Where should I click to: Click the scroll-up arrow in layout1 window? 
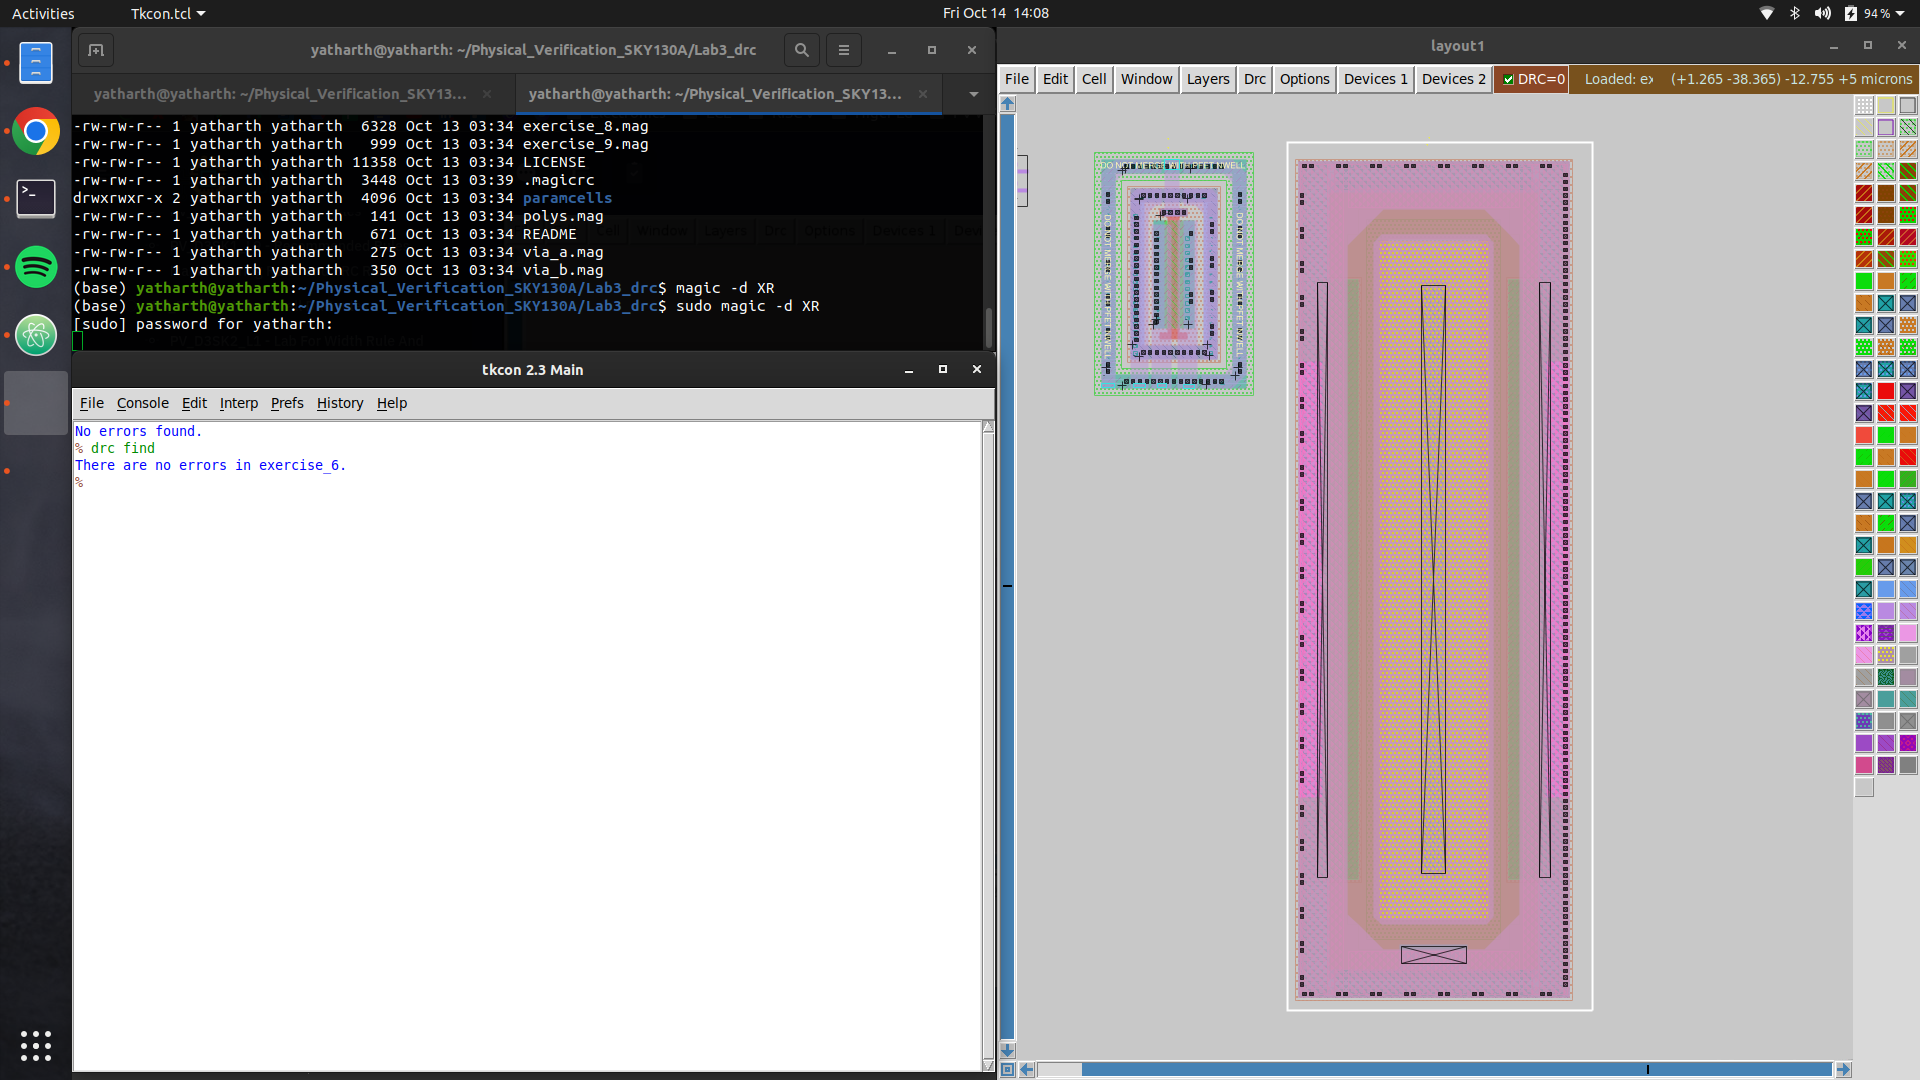1008,104
